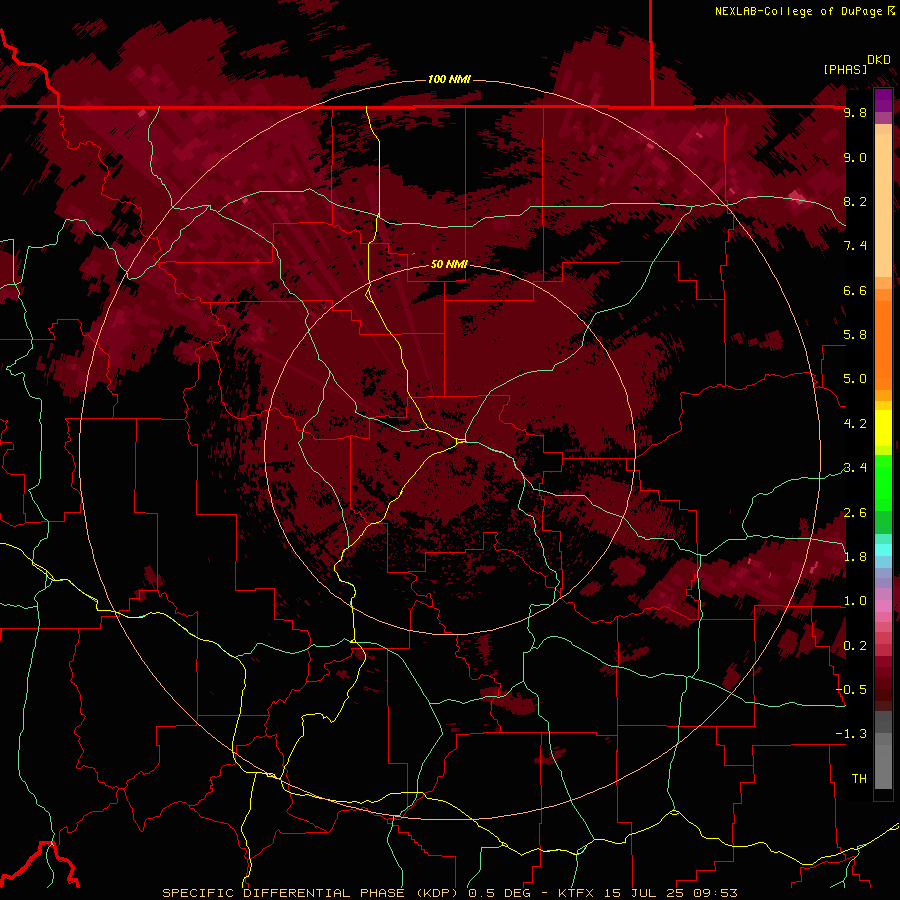900x900 pixels.
Task: Click the 2.6 legend value
Action: tap(855, 513)
